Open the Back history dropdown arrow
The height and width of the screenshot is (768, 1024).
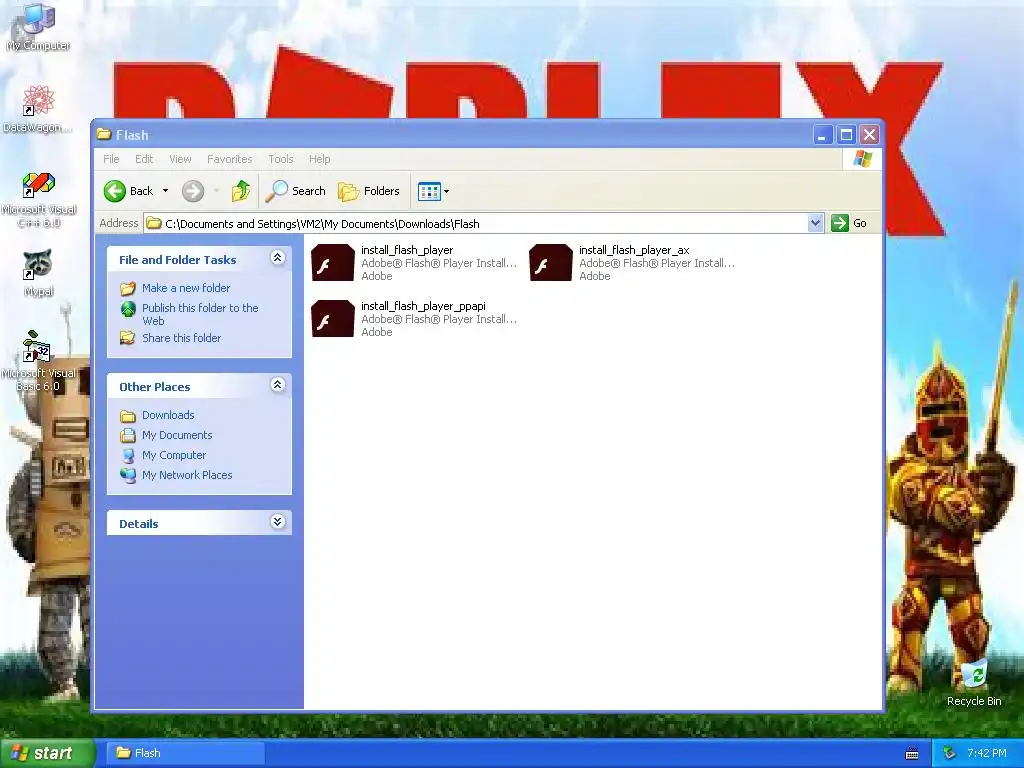click(165, 191)
